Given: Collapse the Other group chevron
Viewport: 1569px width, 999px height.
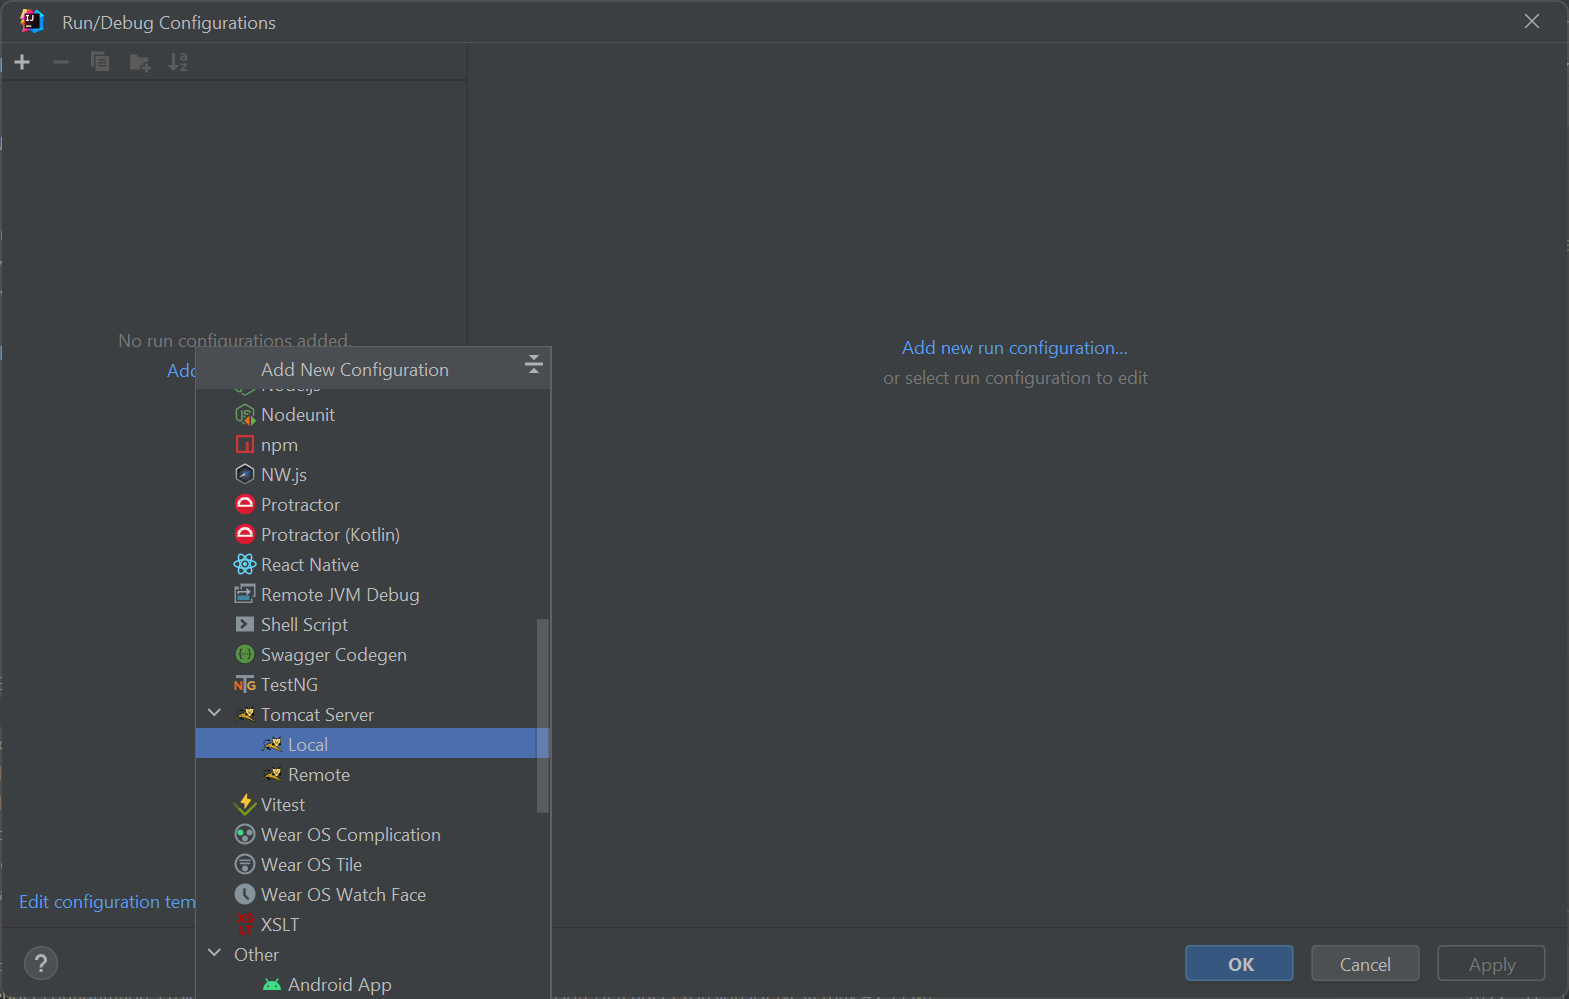Looking at the screenshot, I should (x=214, y=953).
